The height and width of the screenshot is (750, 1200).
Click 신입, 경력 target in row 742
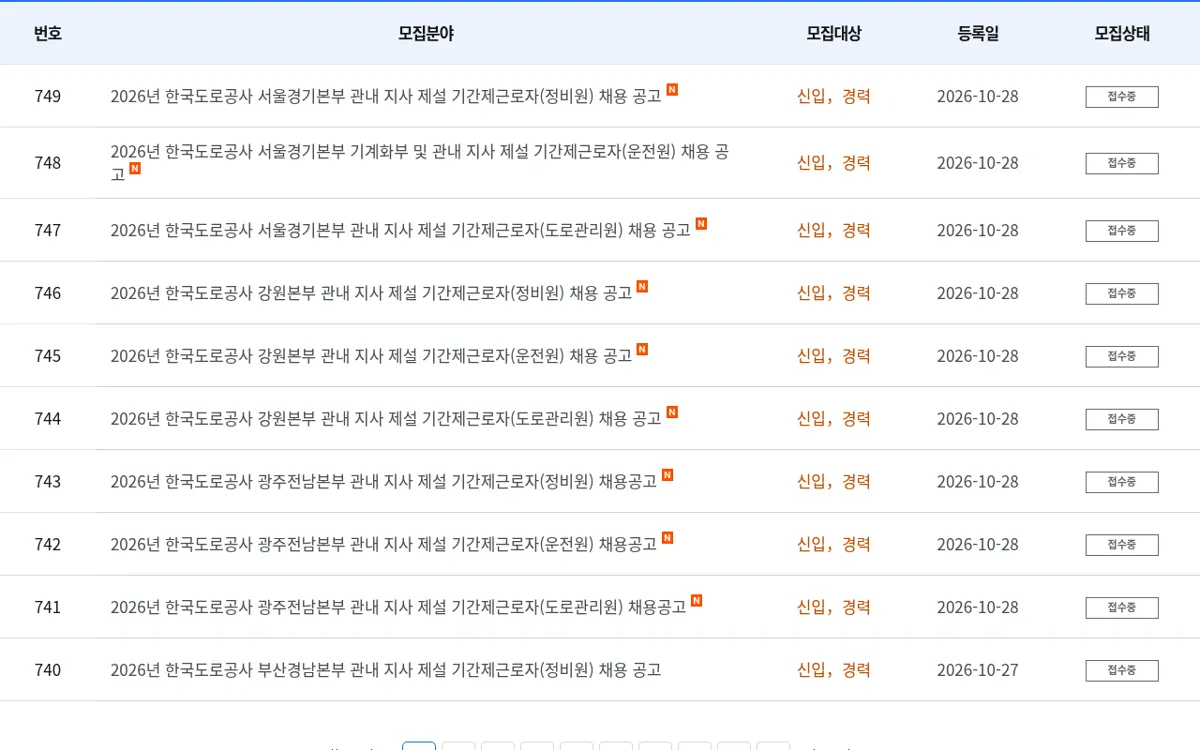[x=834, y=545]
